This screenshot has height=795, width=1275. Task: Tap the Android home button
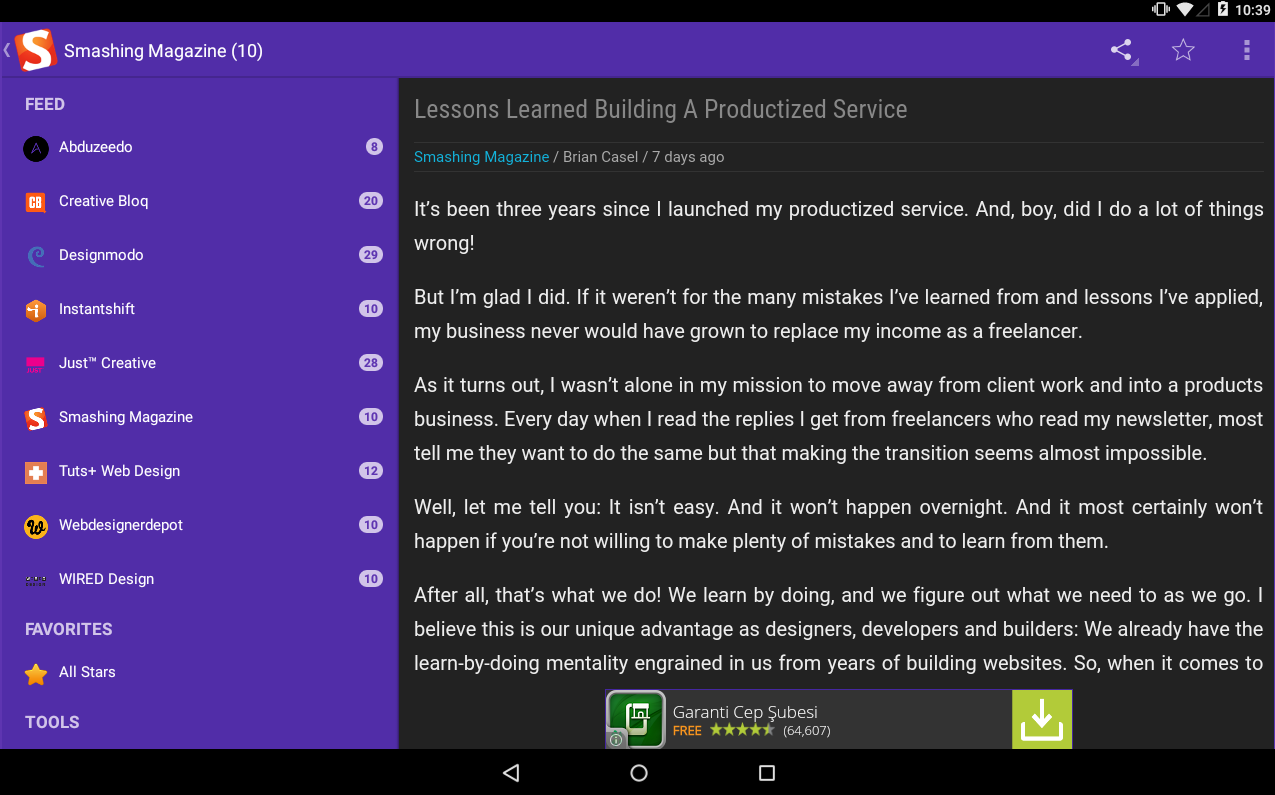point(639,773)
